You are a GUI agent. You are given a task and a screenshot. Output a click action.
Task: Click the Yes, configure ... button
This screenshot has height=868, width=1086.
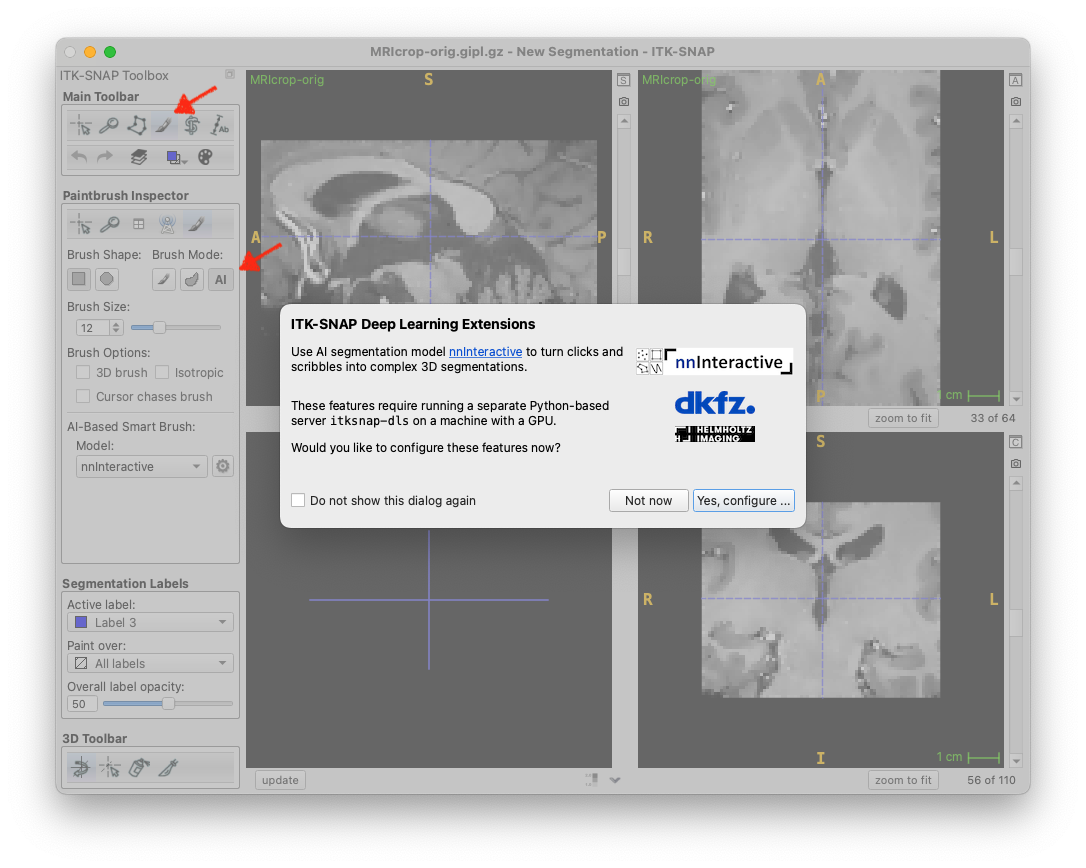point(743,500)
